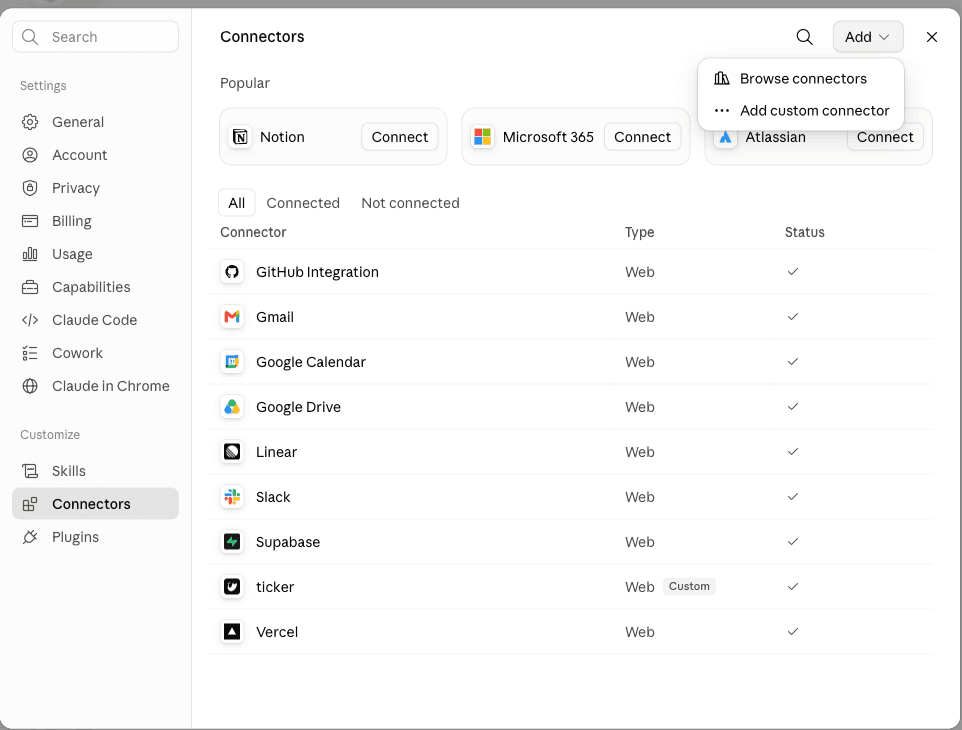Toggle the Add dropdown button
Image resolution: width=962 pixels, height=730 pixels.
tap(868, 37)
